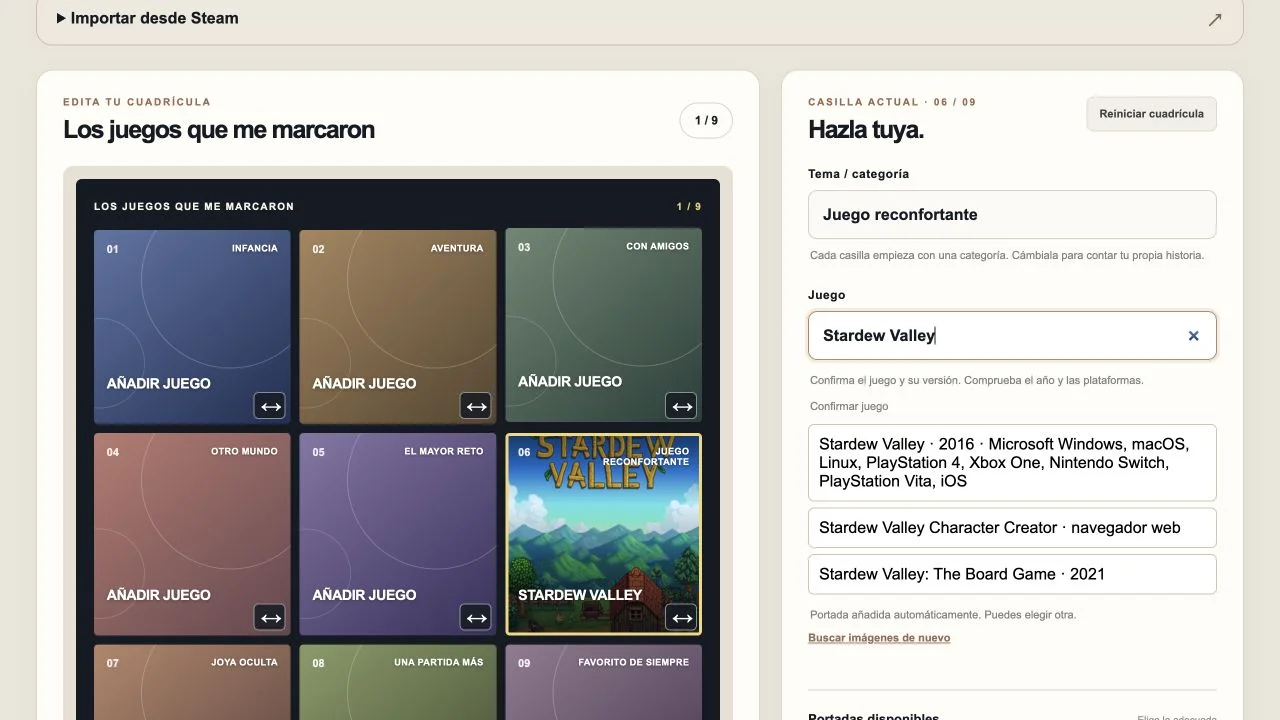Image resolution: width=1280 pixels, height=720 pixels.
Task: Select the 03 Con Amigos grid tile
Action: (603, 326)
